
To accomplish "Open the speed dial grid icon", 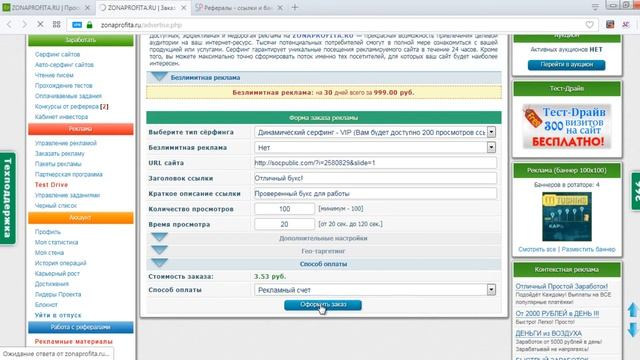I will tap(56, 24).
